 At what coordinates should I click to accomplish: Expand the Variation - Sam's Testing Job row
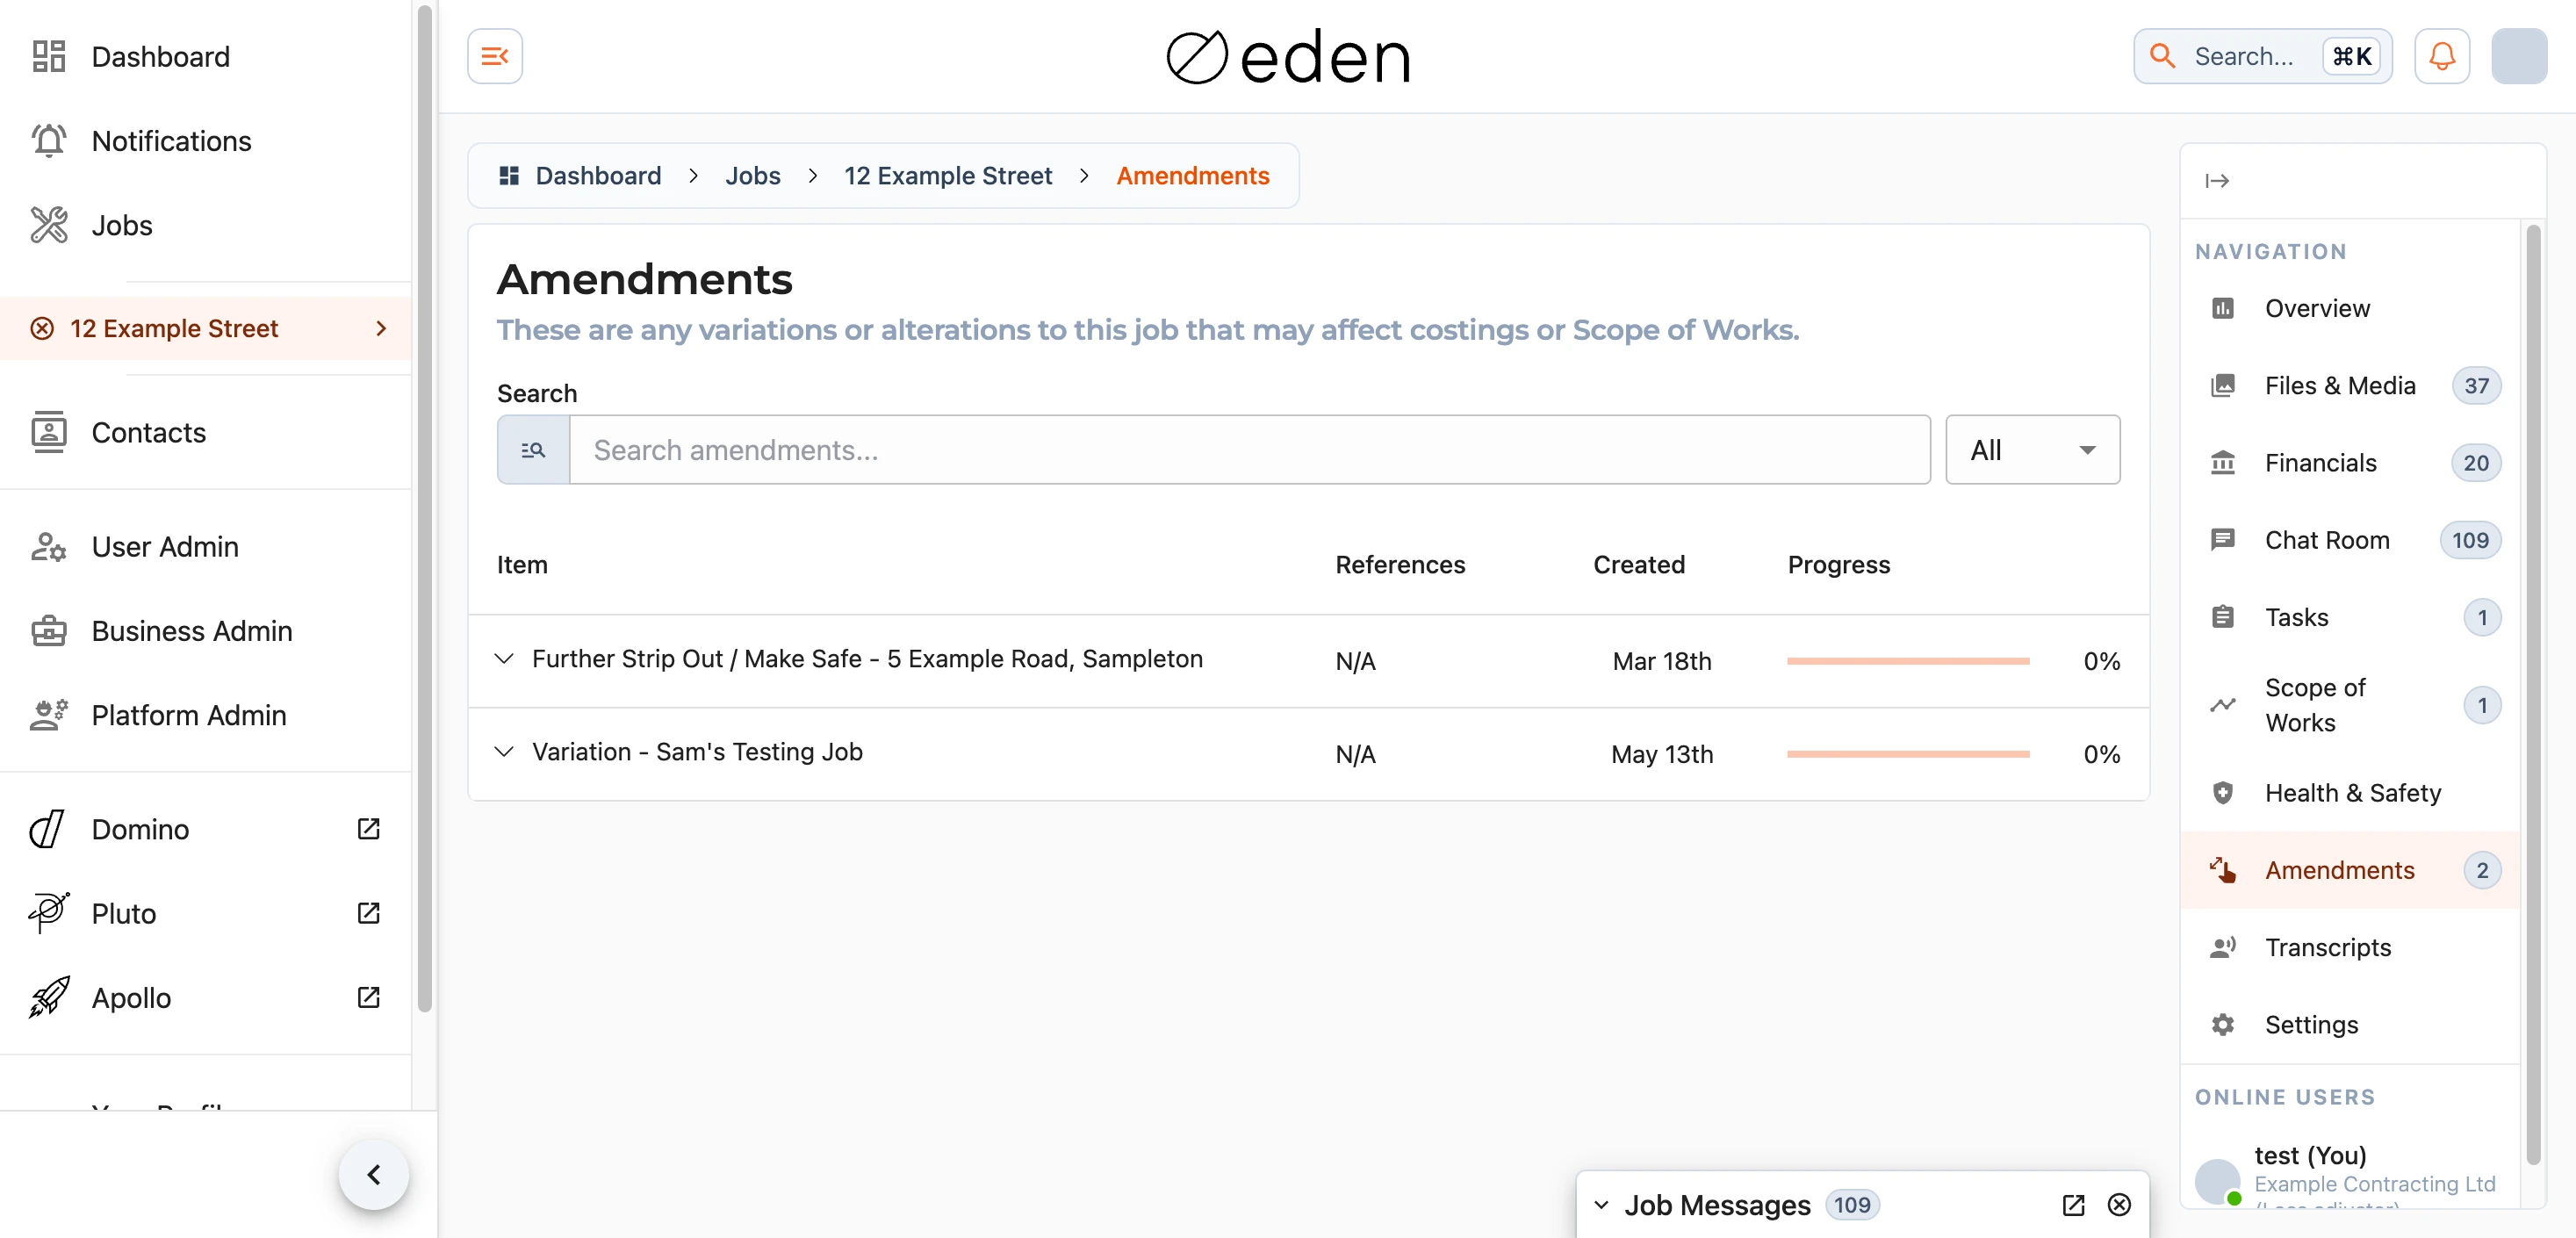pyautogui.click(x=505, y=752)
